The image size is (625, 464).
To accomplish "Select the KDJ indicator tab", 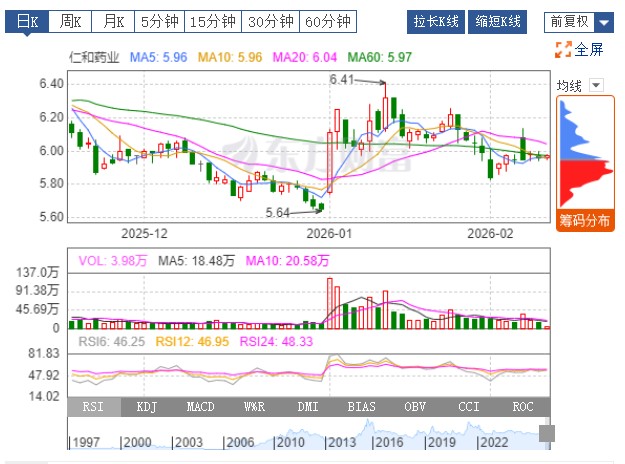I will tap(147, 407).
